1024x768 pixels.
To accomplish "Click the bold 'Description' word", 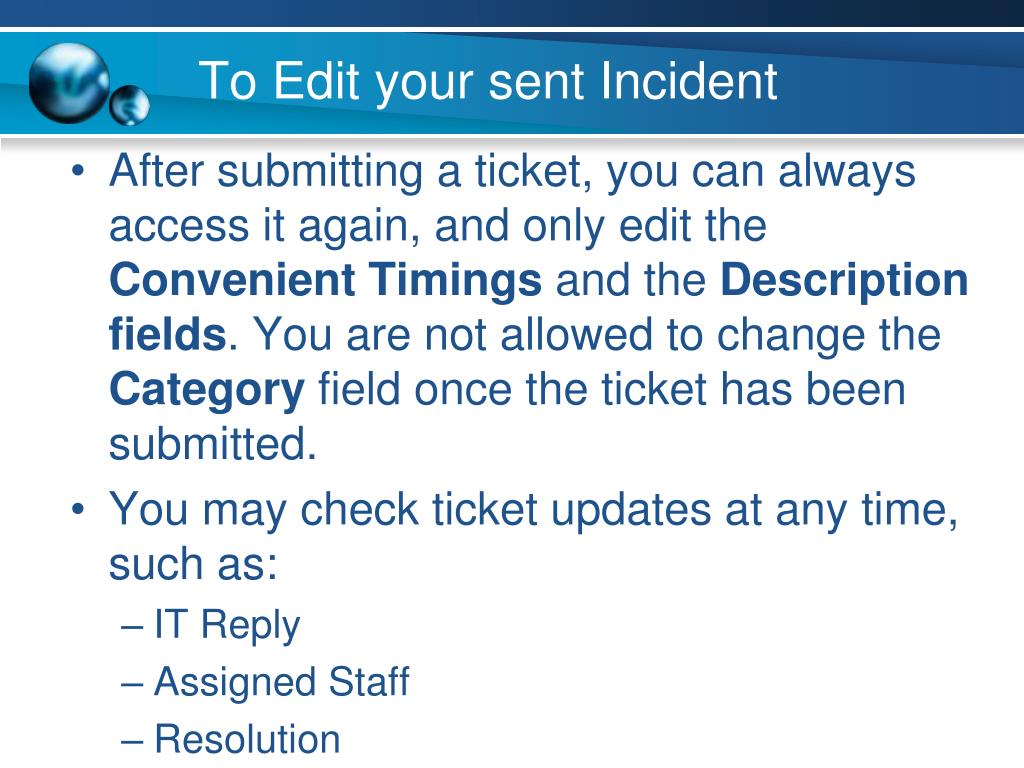I will click(844, 281).
